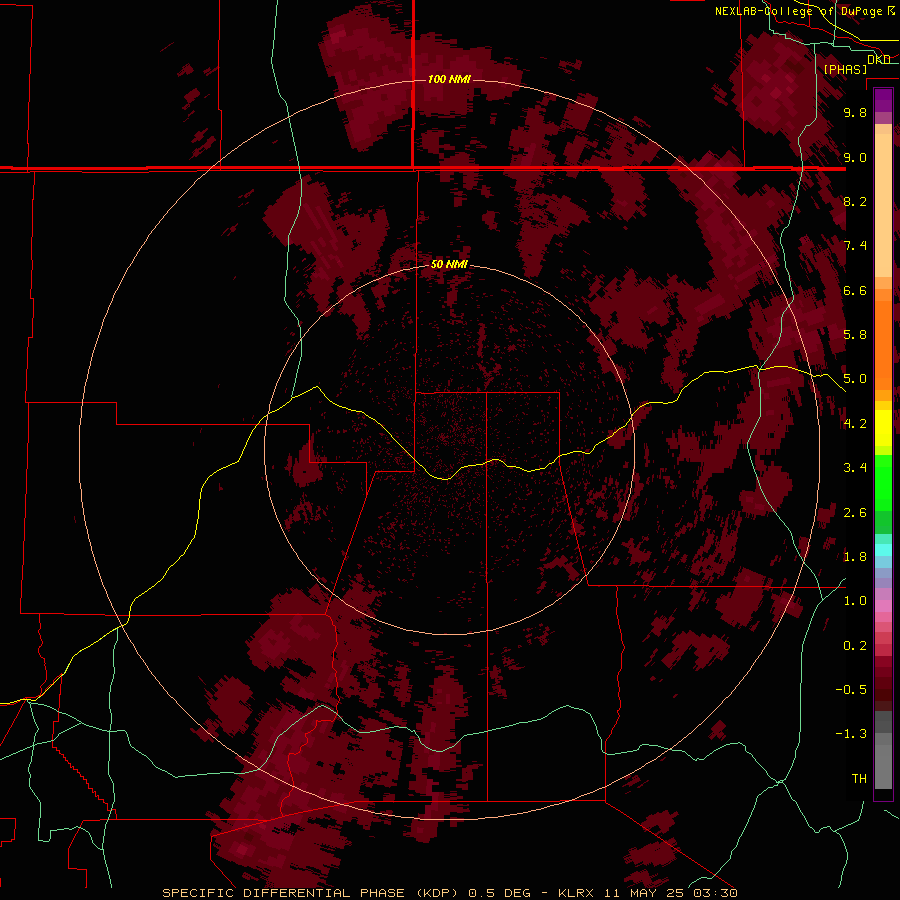Click the 1.8 scale value
Viewport: 900px width, 900px height.
click(x=855, y=557)
